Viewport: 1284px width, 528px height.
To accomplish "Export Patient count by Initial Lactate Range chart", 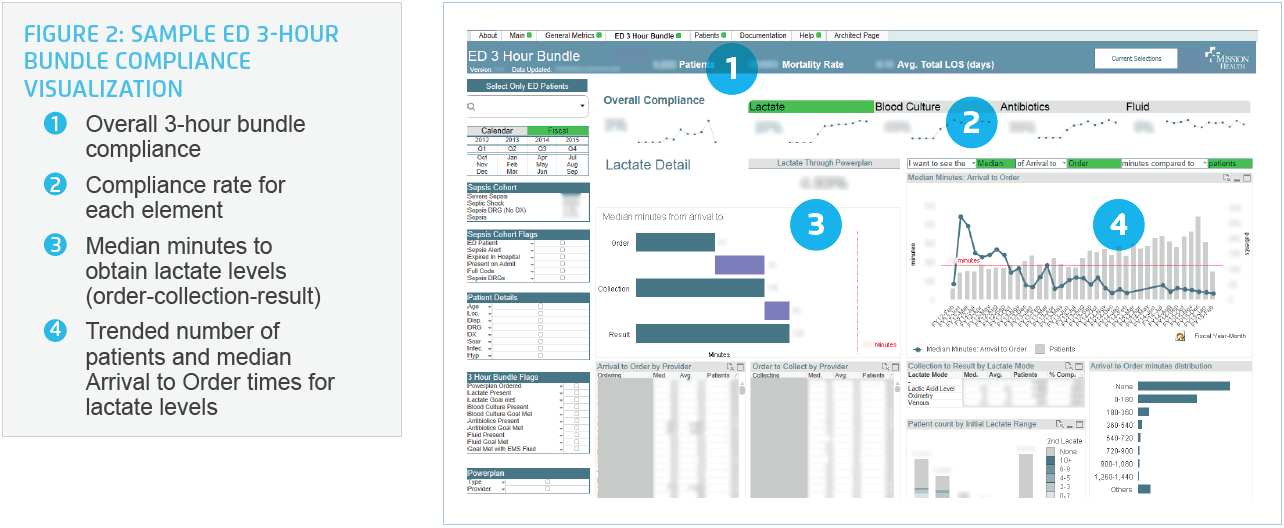I will point(1060,425).
